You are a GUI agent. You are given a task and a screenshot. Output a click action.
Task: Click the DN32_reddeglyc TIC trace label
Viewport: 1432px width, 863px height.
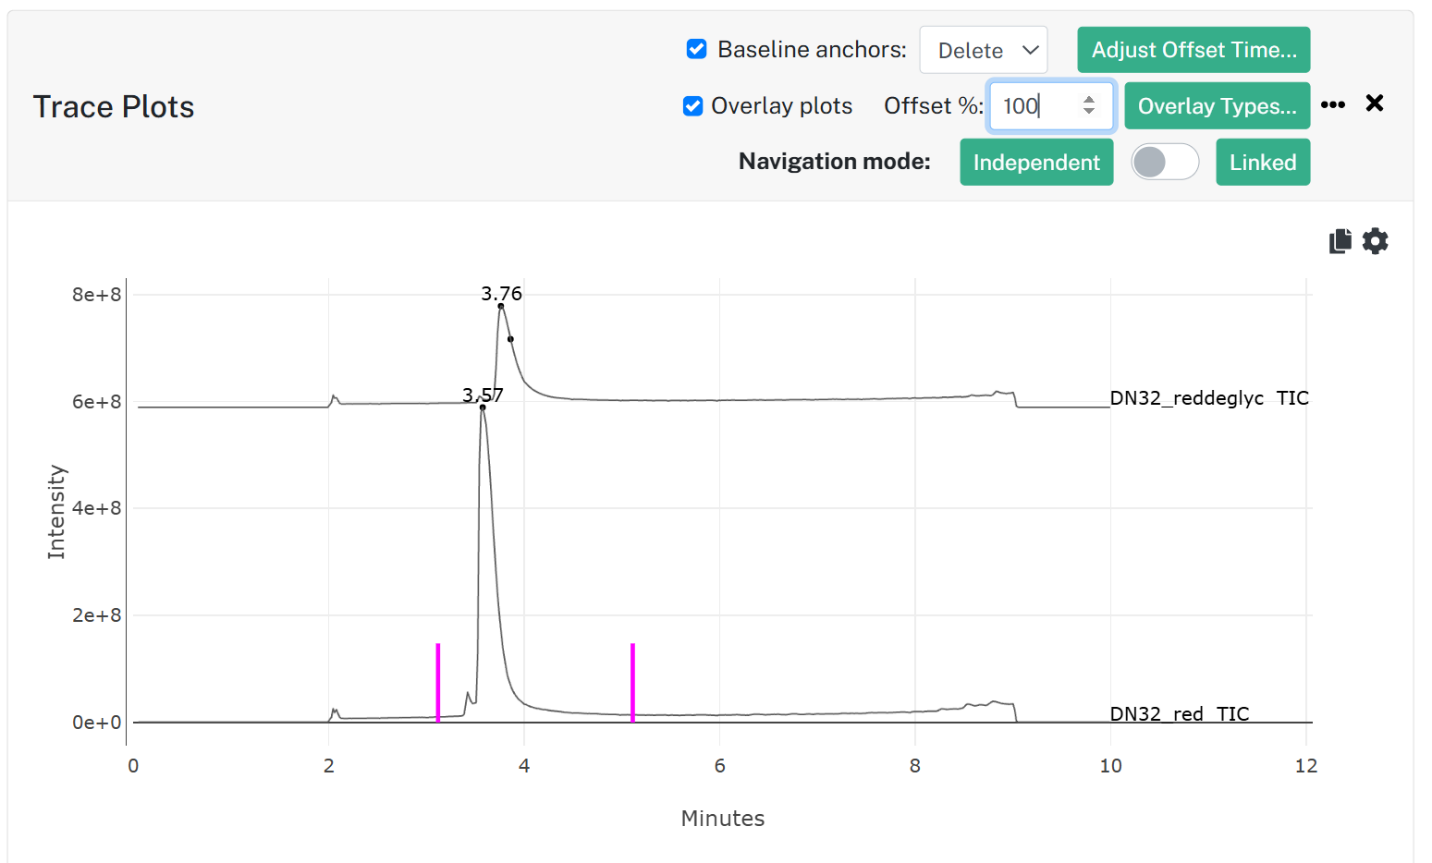point(1209,398)
